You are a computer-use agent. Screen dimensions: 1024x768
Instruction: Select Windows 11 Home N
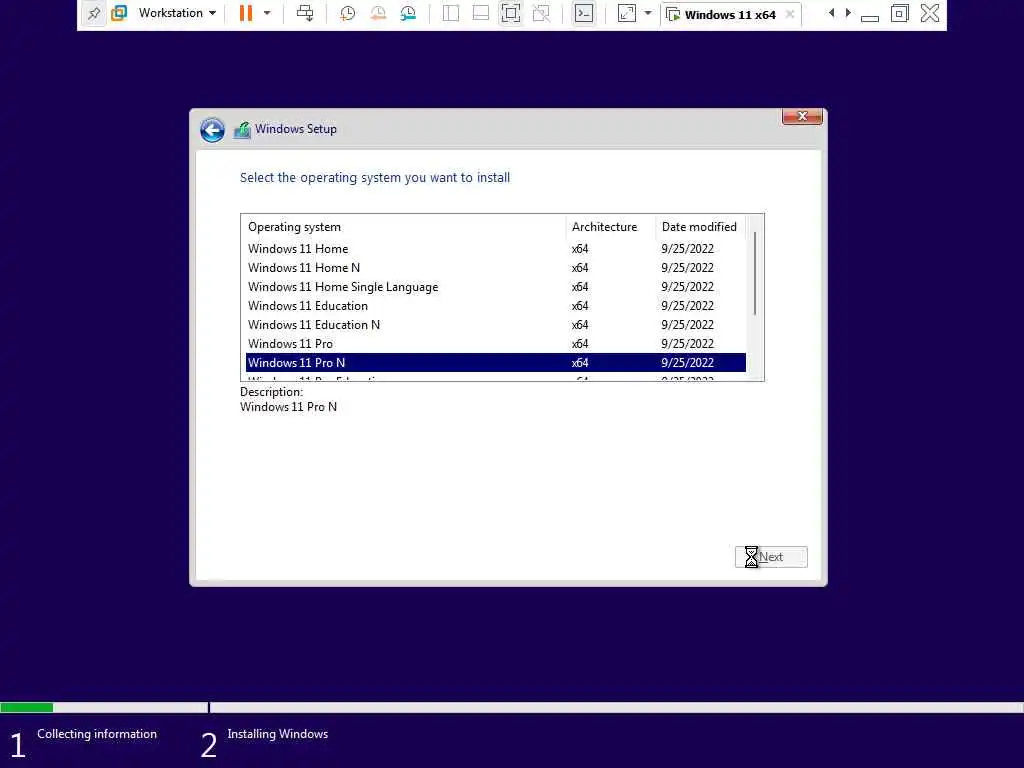(496, 268)
